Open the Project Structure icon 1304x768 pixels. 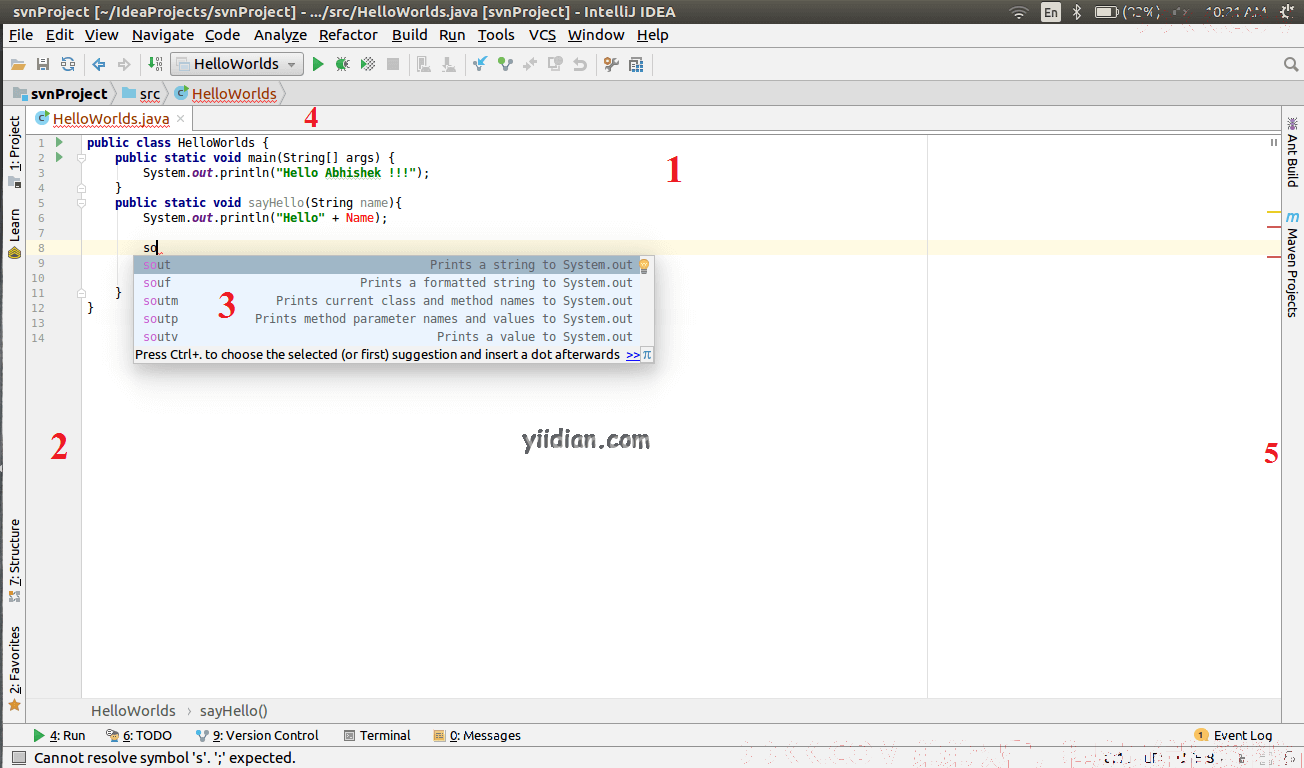point(636,64)
